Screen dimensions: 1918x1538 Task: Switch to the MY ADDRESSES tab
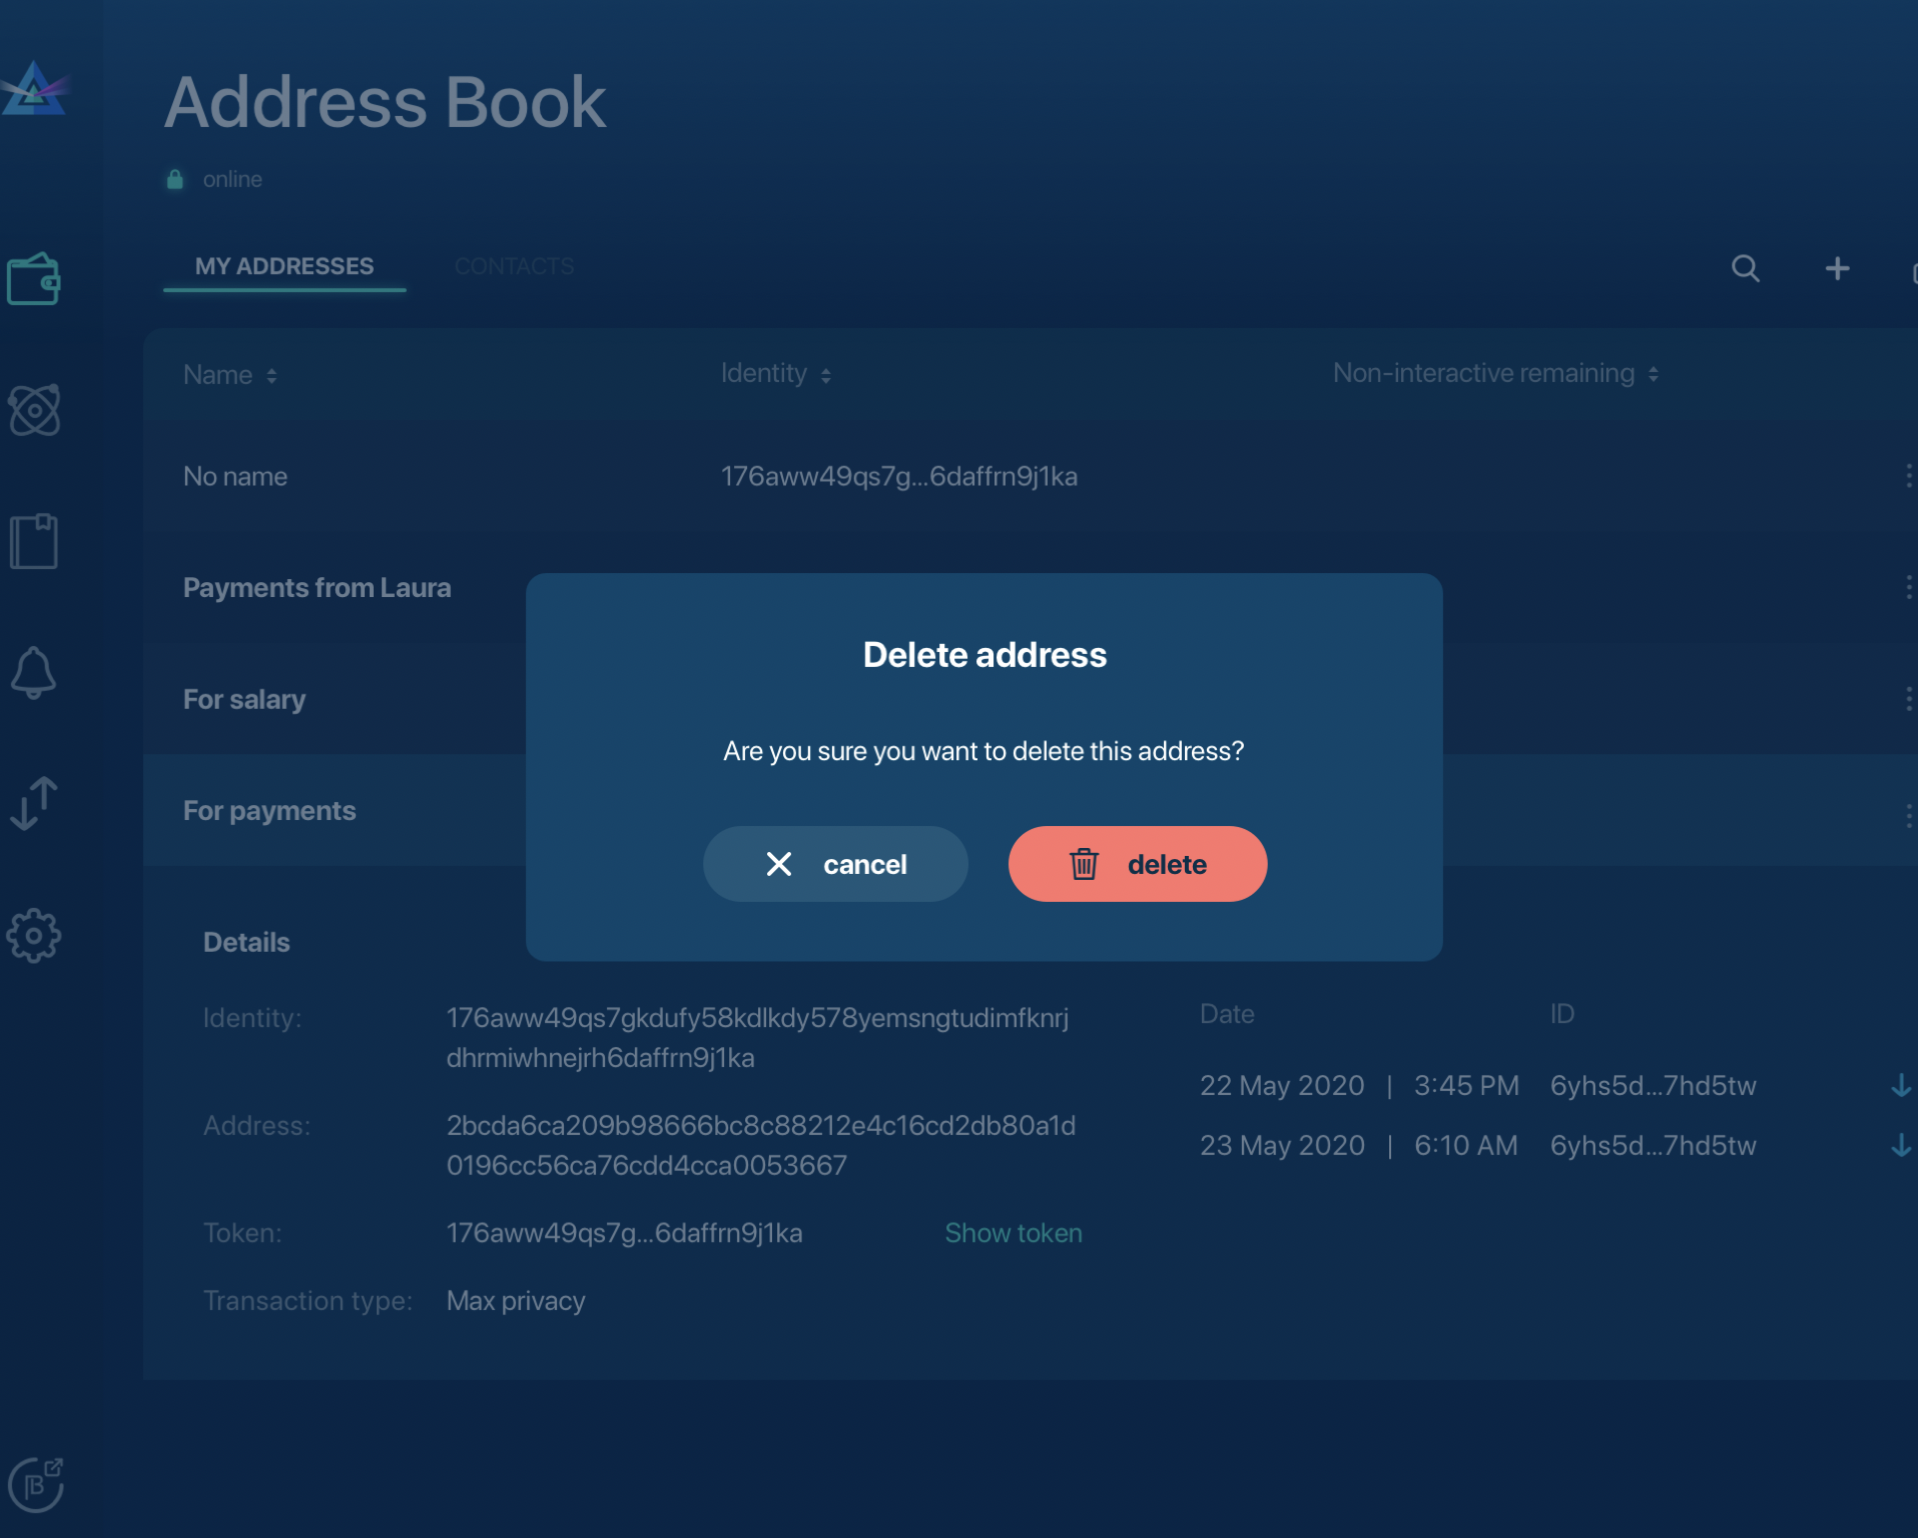click(x=284, y=266)
